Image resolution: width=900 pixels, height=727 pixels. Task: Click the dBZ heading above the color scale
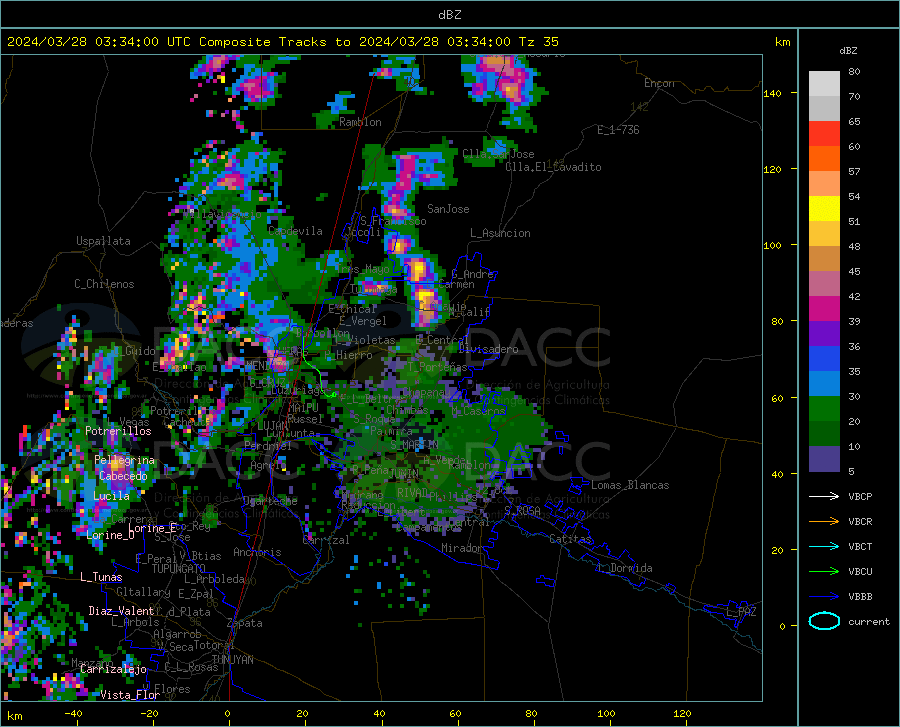point(848,50)
